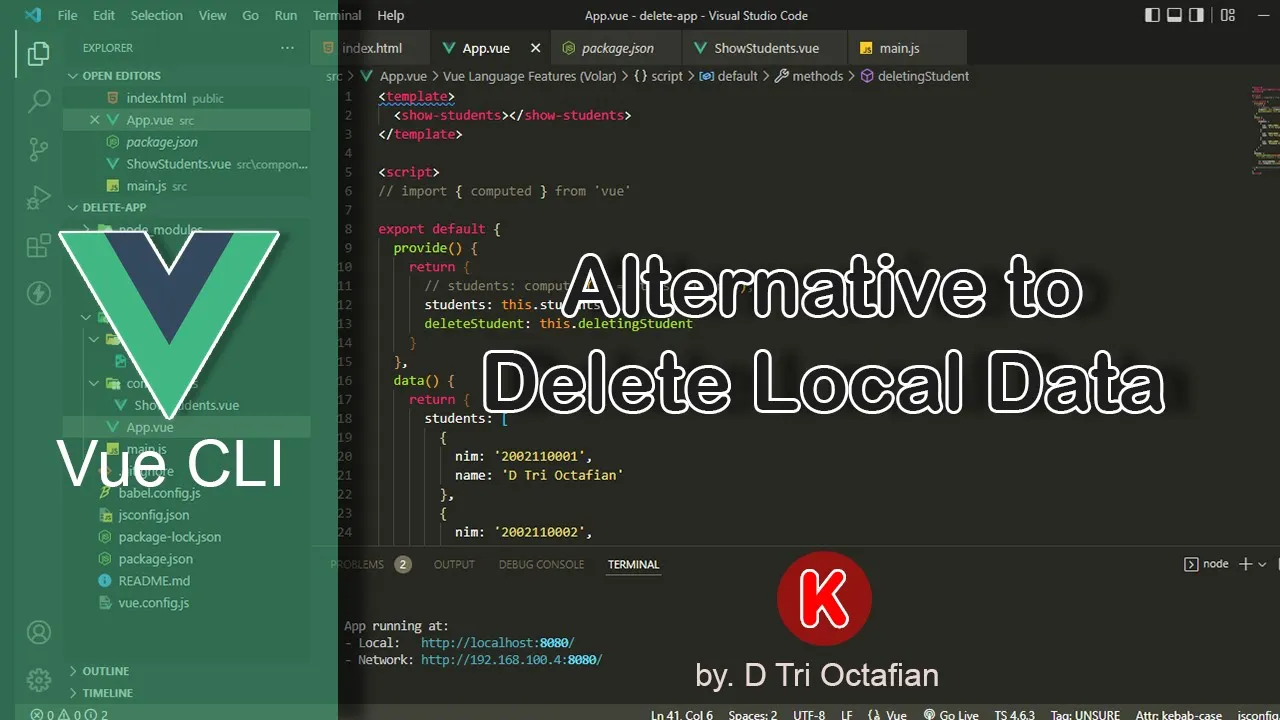The height and width of the screenshot is (720, 1280).
Task: Open the Manage gear icon
Action: [x=38, y=680]
